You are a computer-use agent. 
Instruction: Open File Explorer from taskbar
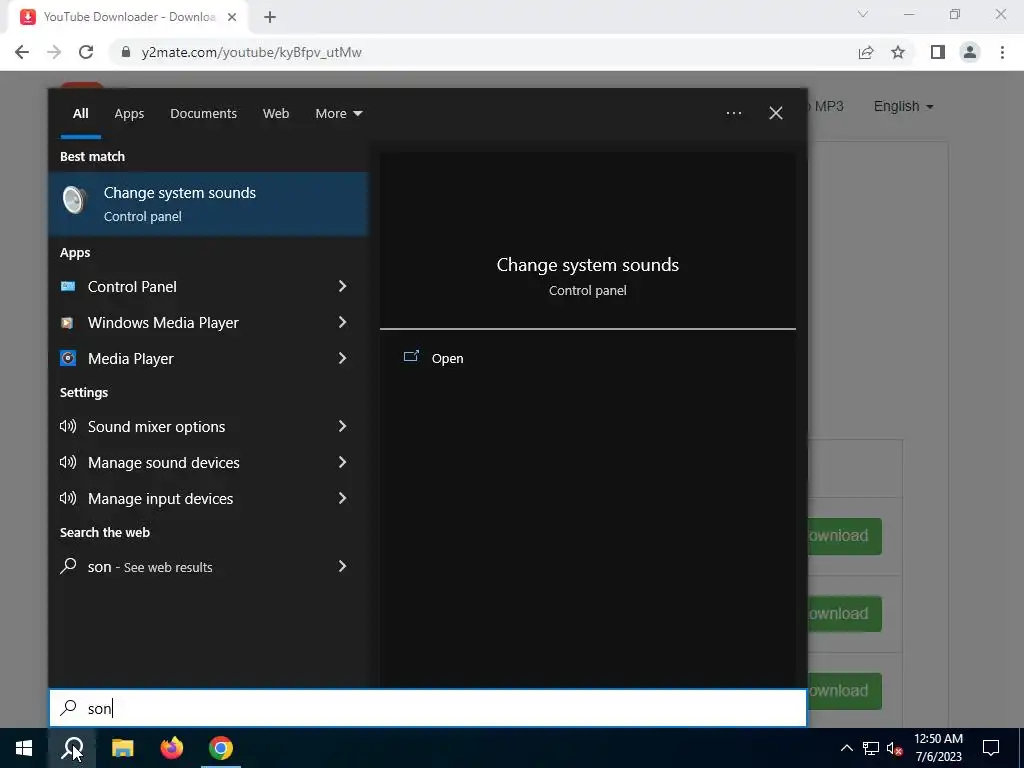pyautogui.click(x=122, y=748)
